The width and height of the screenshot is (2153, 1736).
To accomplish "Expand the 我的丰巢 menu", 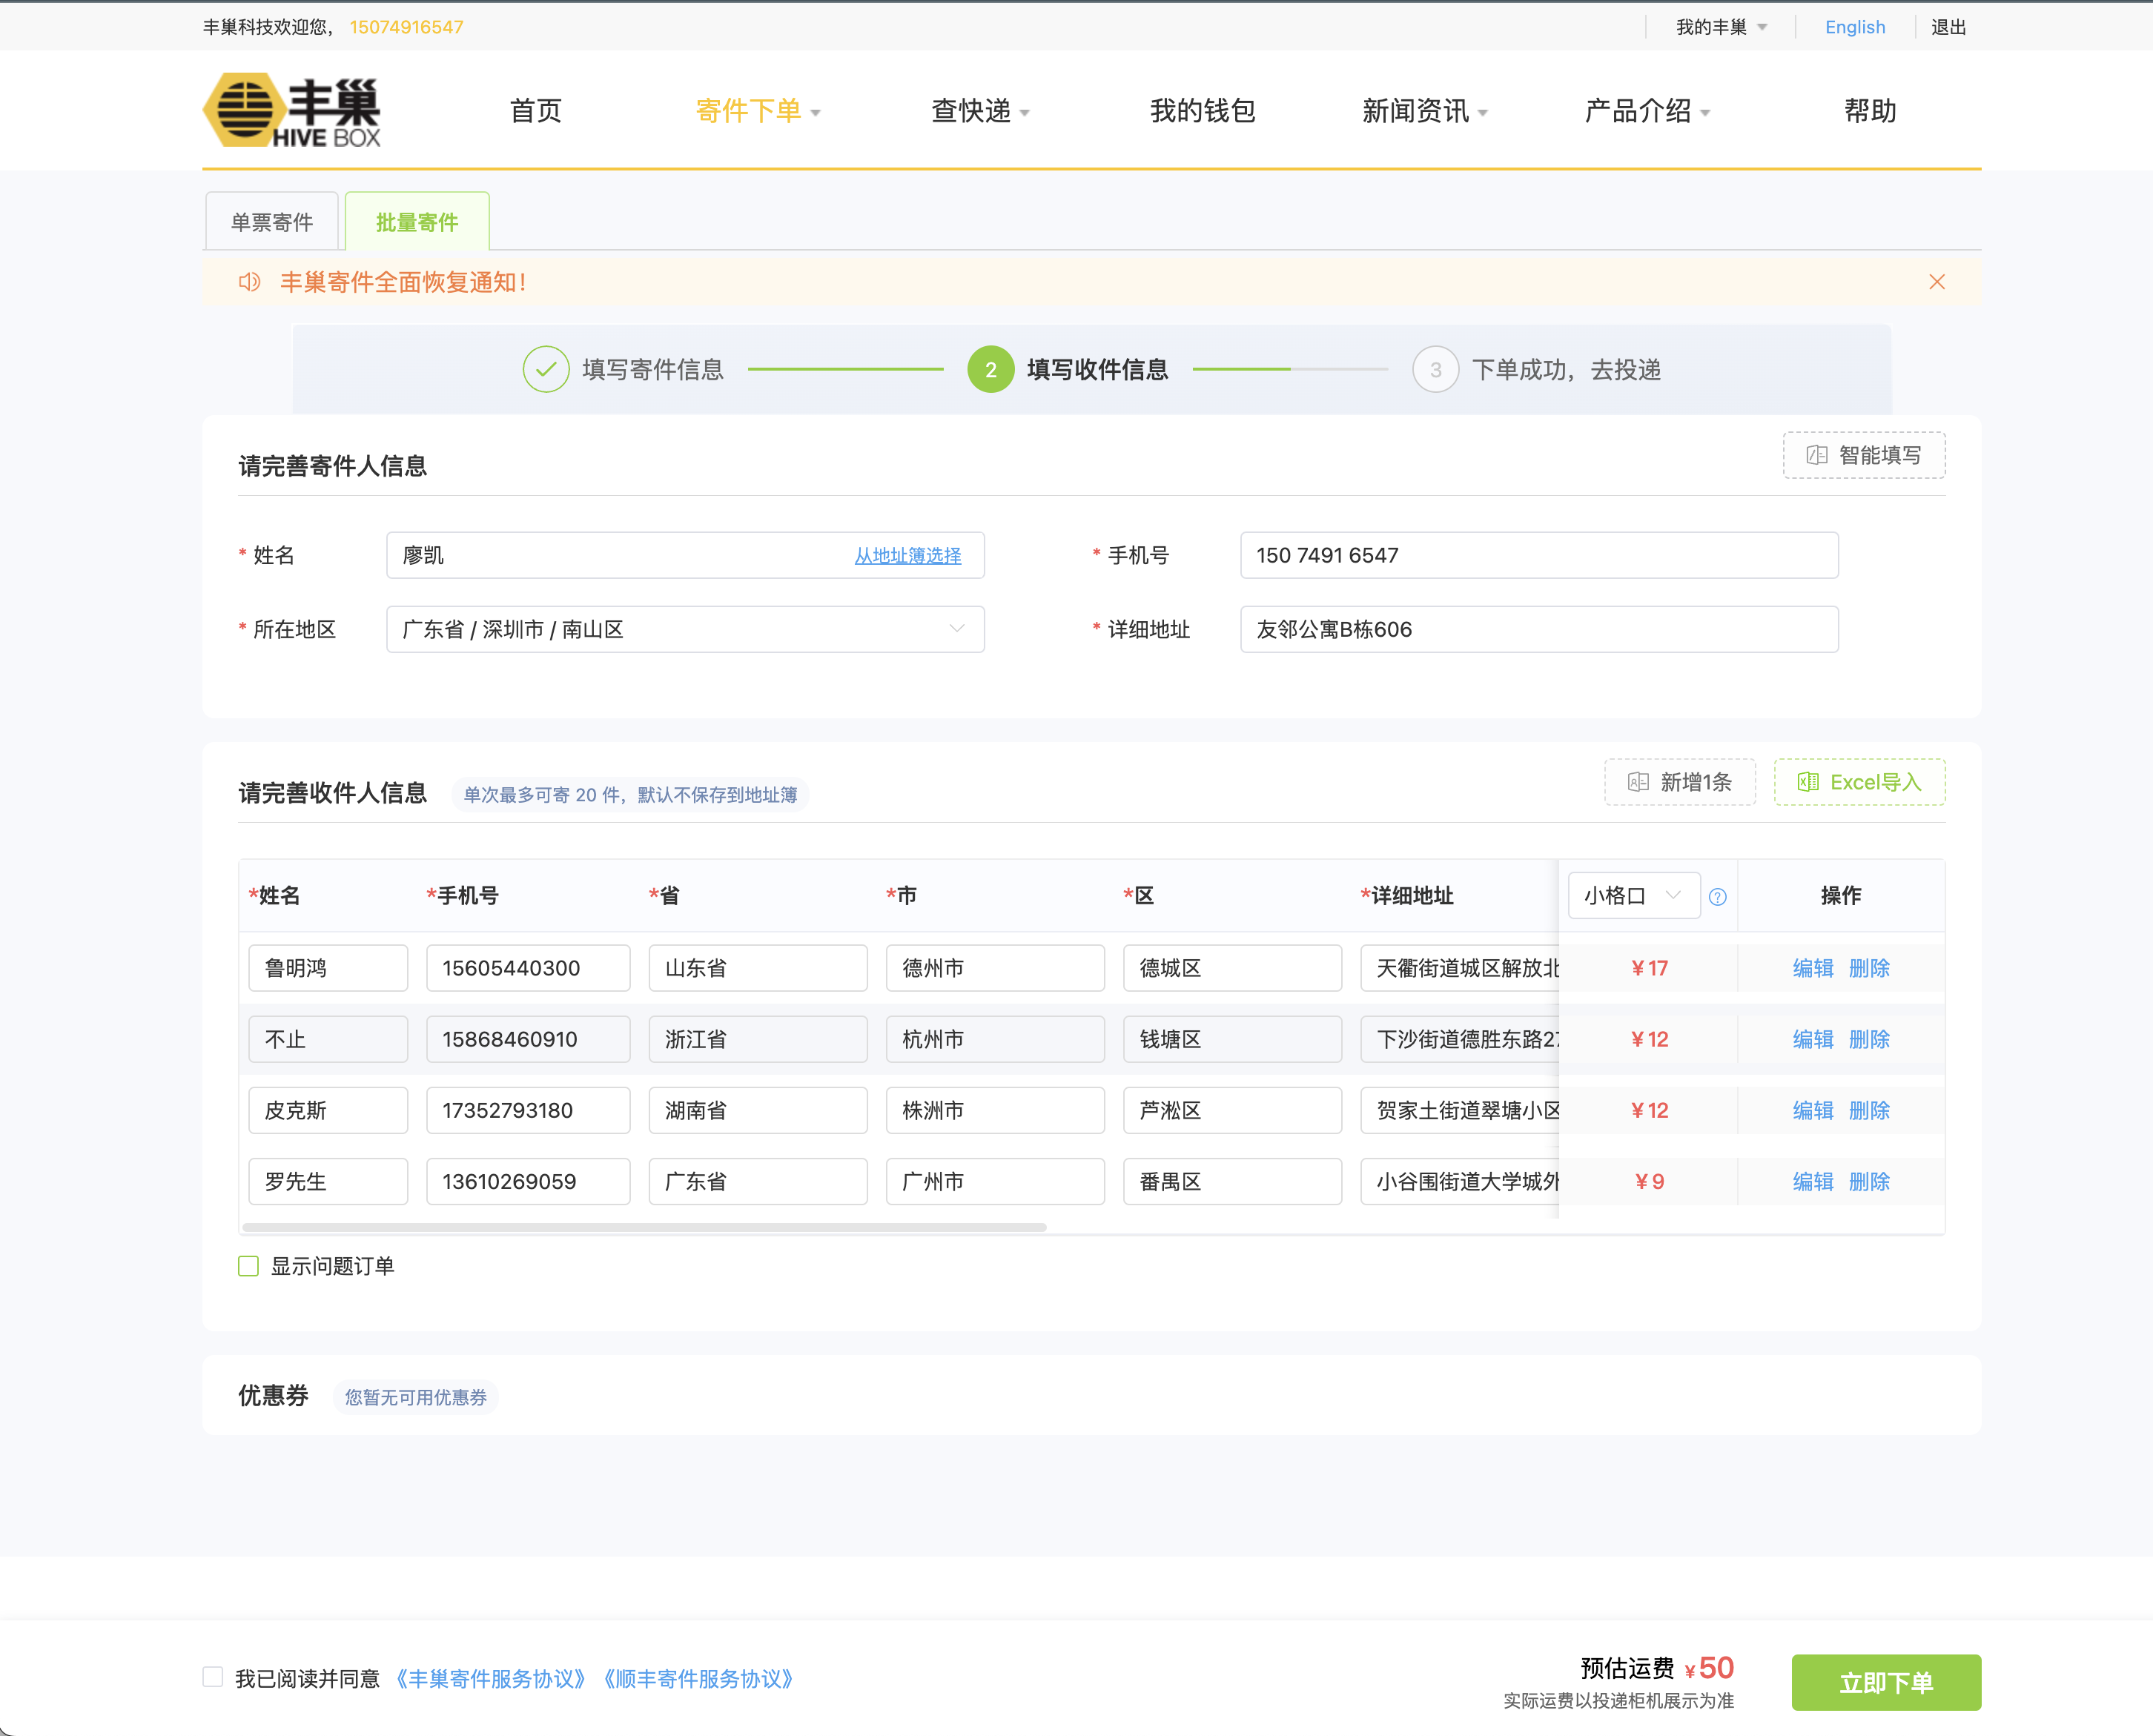I will tap(1721, 27).
